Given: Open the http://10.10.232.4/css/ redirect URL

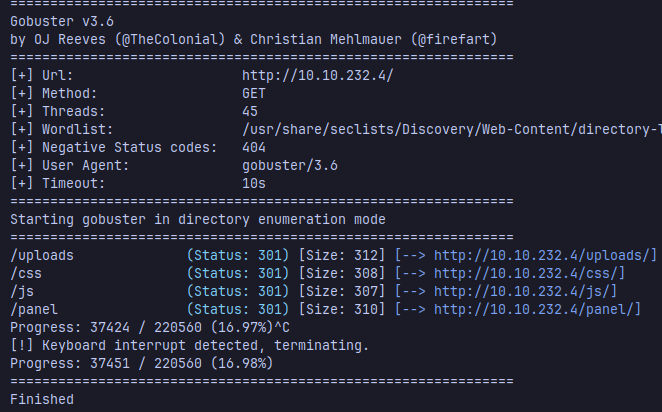Looking at the screenshot, I should coord(529,273).
